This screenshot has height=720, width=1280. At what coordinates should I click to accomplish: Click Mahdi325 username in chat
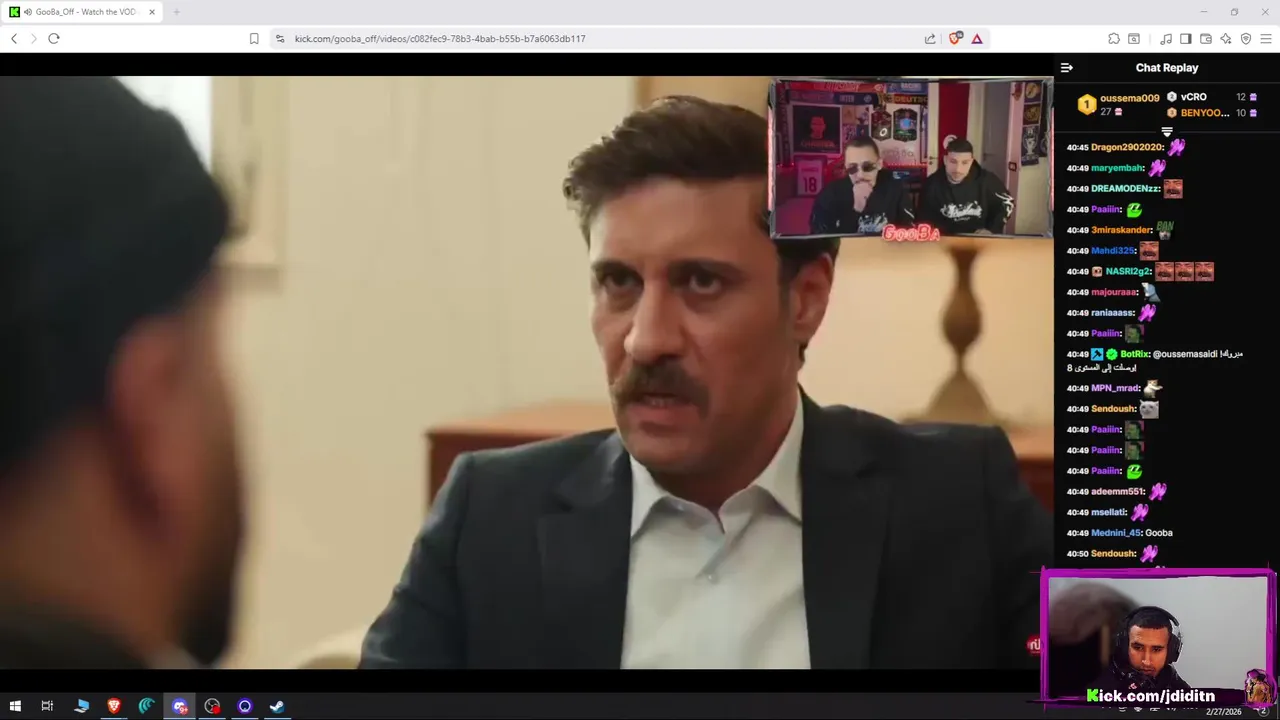(x=1113, y=251)
